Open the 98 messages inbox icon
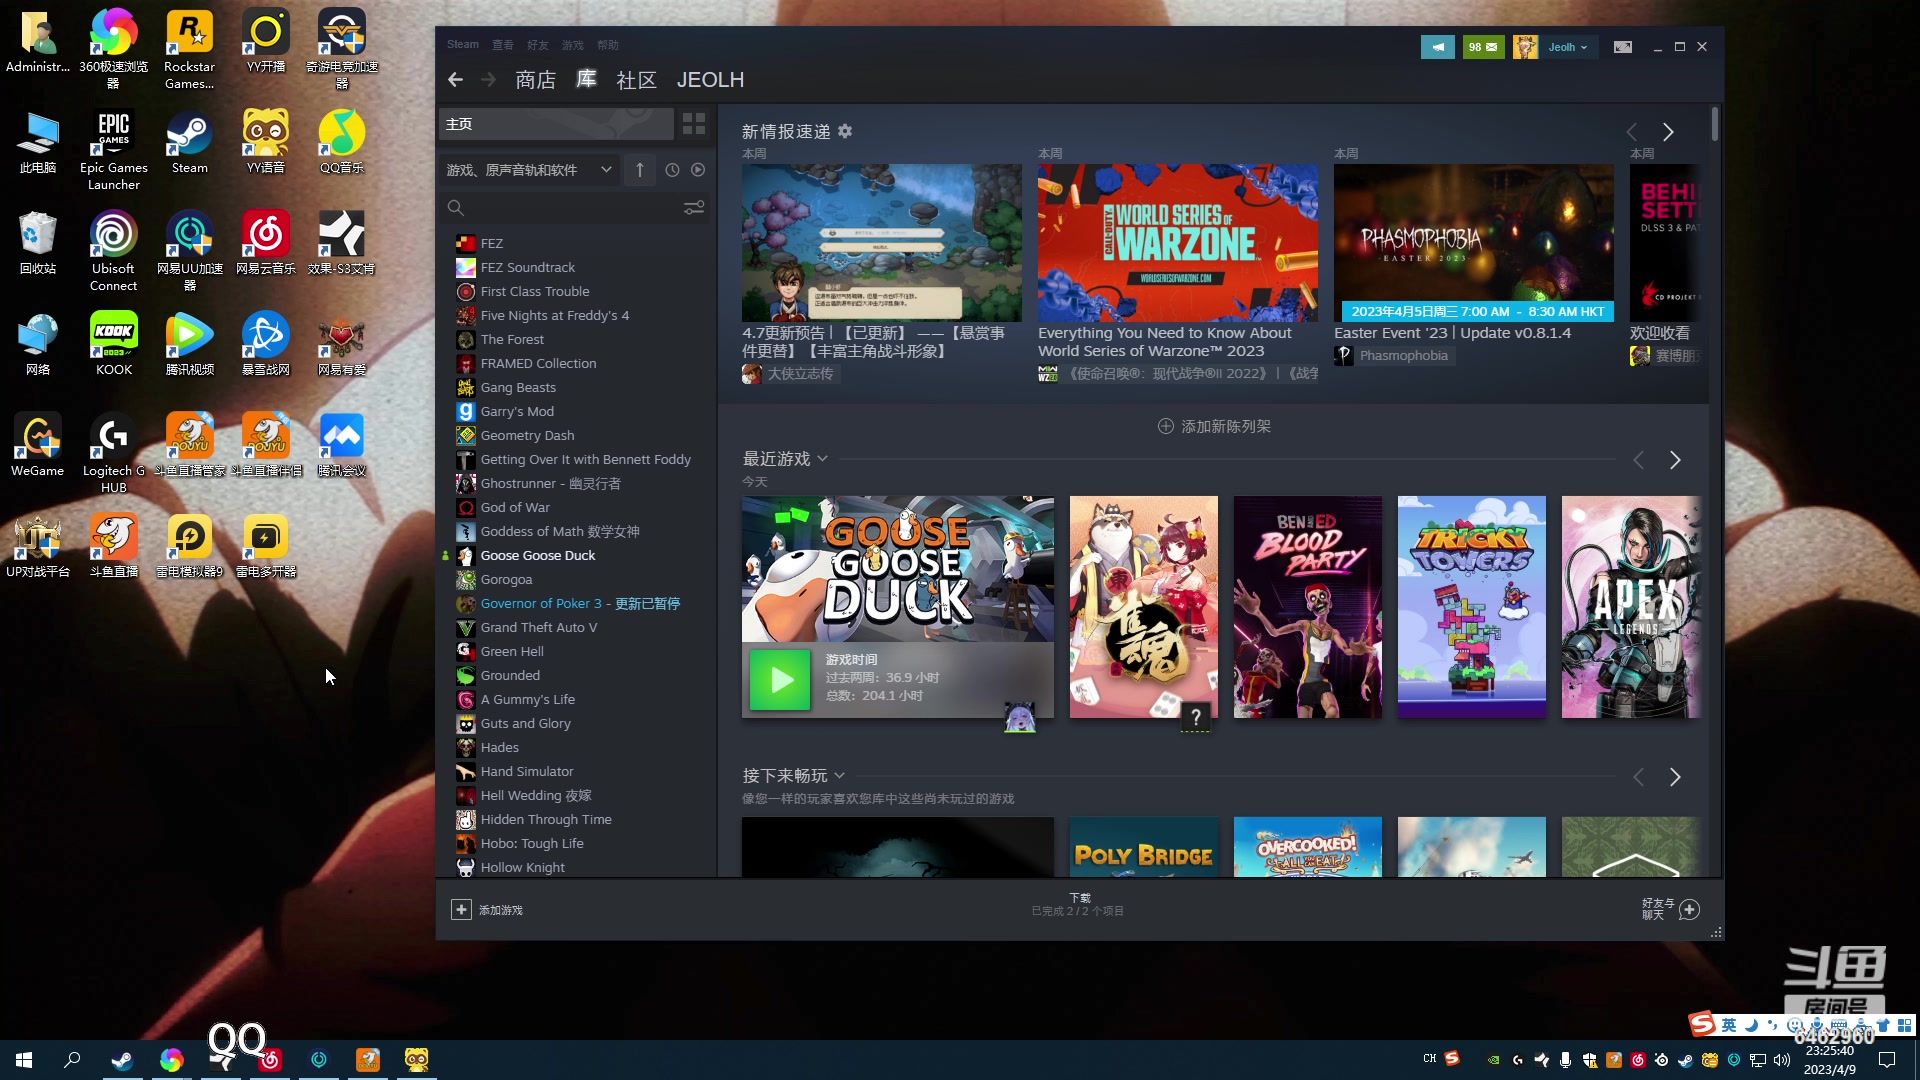Screen dimensions: 1920x1080 coord(1483,47)
